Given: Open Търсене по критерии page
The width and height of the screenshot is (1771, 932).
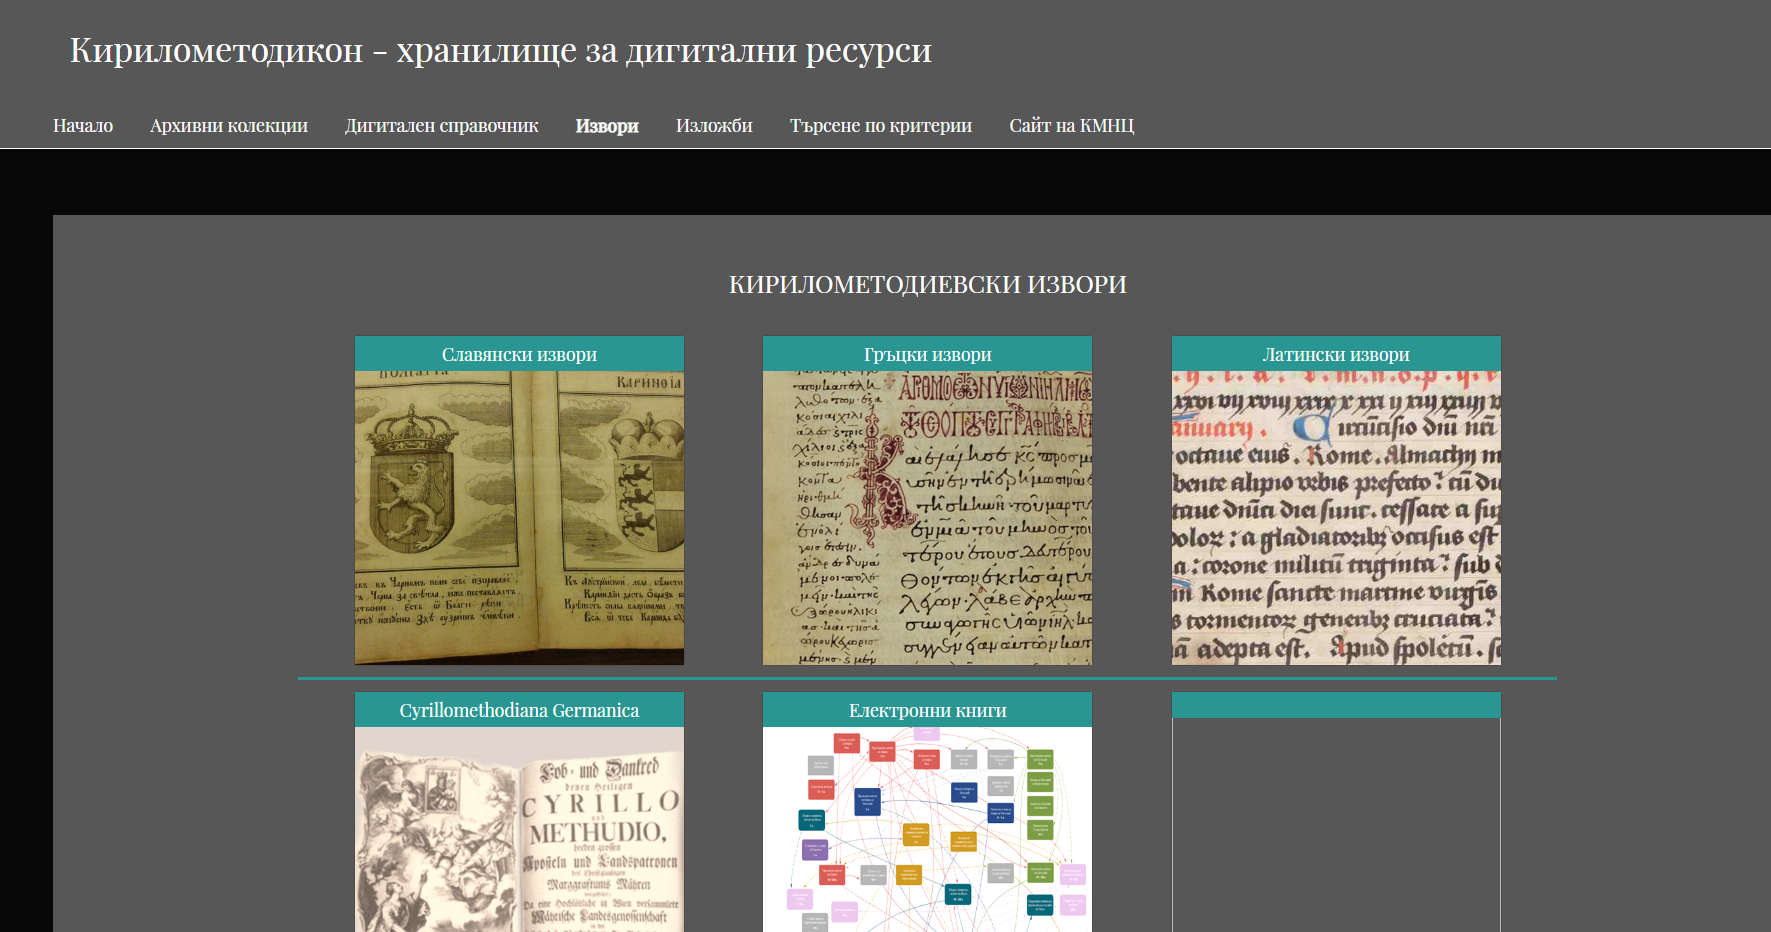Looking at the screenshot, I should coord(880,126).
